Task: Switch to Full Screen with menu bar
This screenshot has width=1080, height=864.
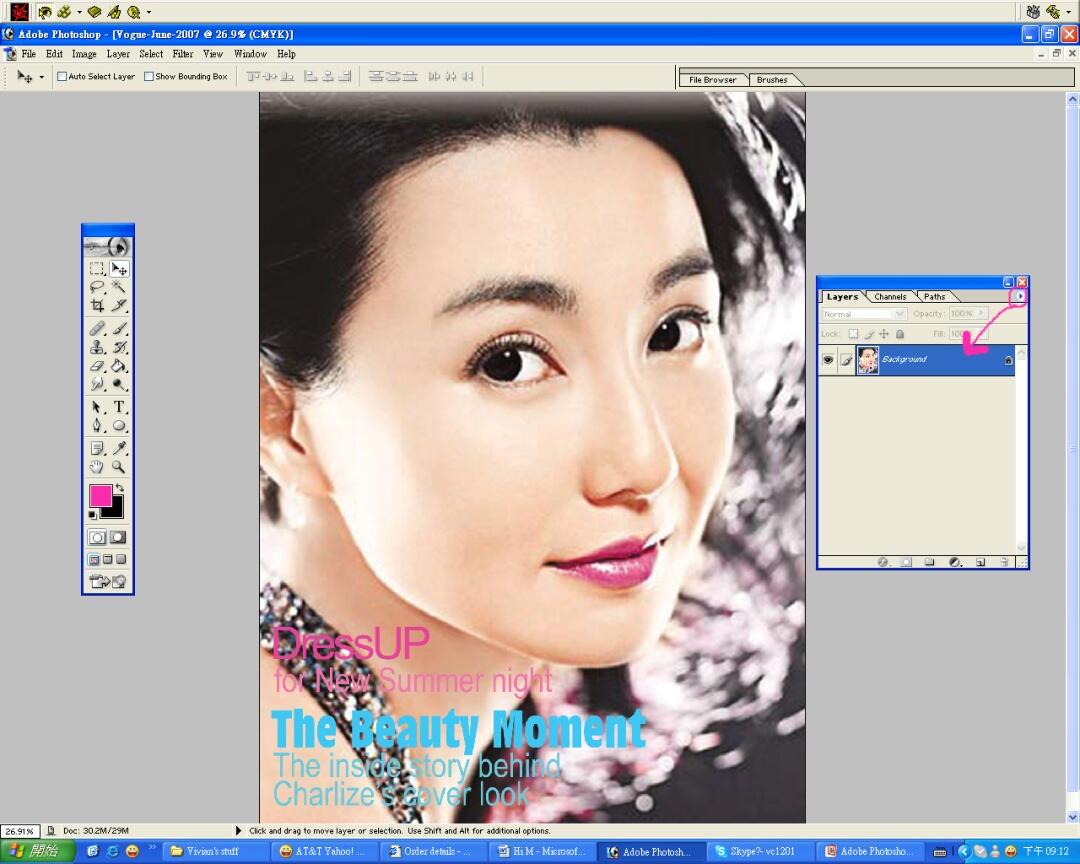Action: coord(107,559)
